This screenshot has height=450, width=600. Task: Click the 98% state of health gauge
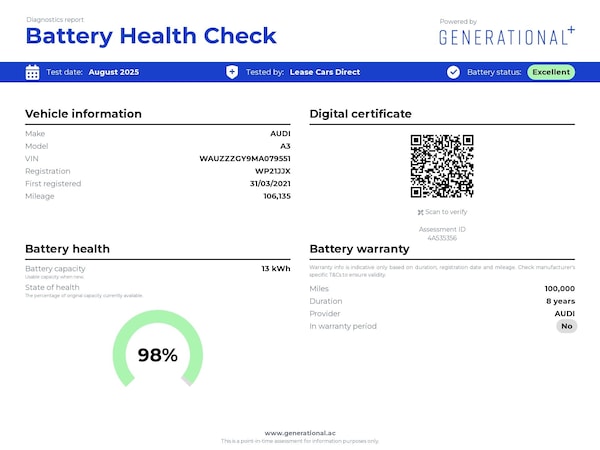[x=158, y=354]
